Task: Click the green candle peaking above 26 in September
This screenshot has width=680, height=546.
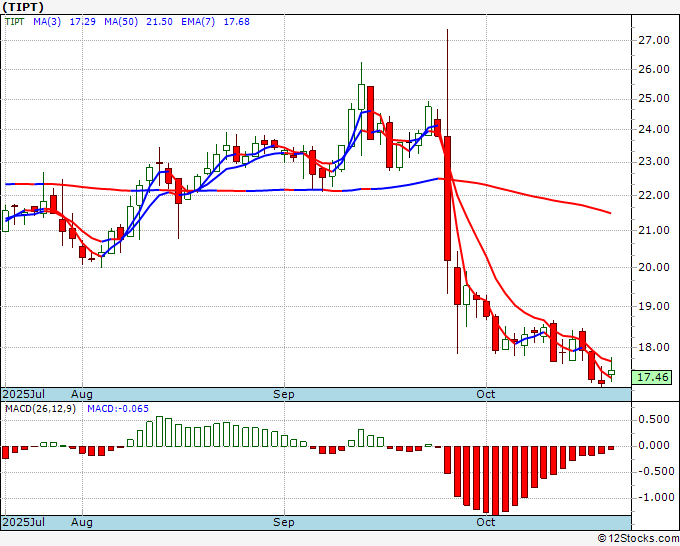Action: point(361,97)
